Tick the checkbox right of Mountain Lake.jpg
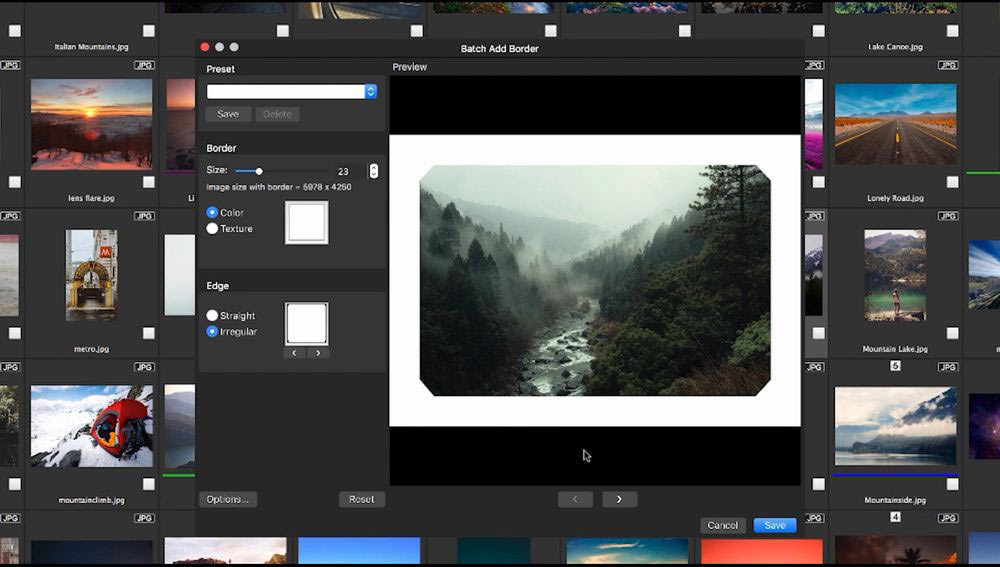The image size is (1000, 567). [x=953, y=334]
